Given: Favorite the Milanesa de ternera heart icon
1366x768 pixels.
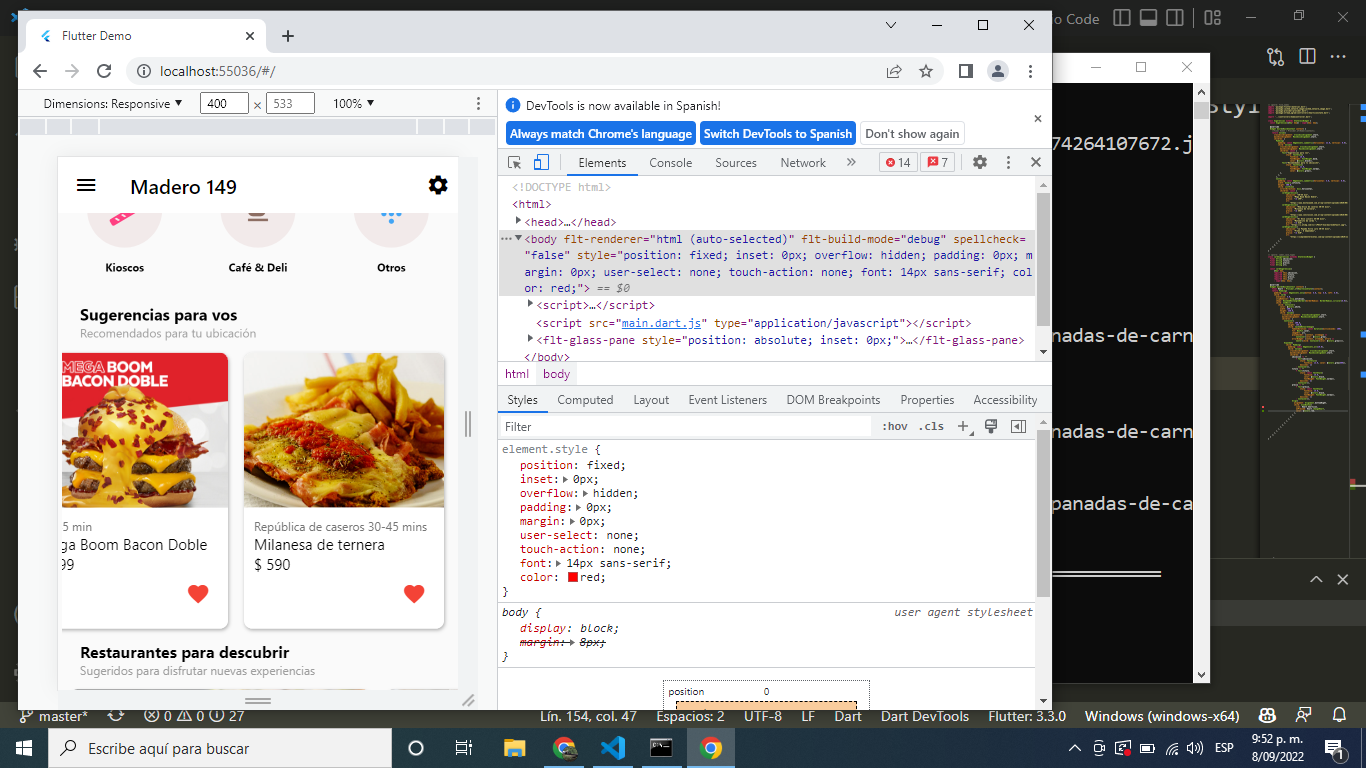Looking at the screenshot, I should (x=414, y=594).
